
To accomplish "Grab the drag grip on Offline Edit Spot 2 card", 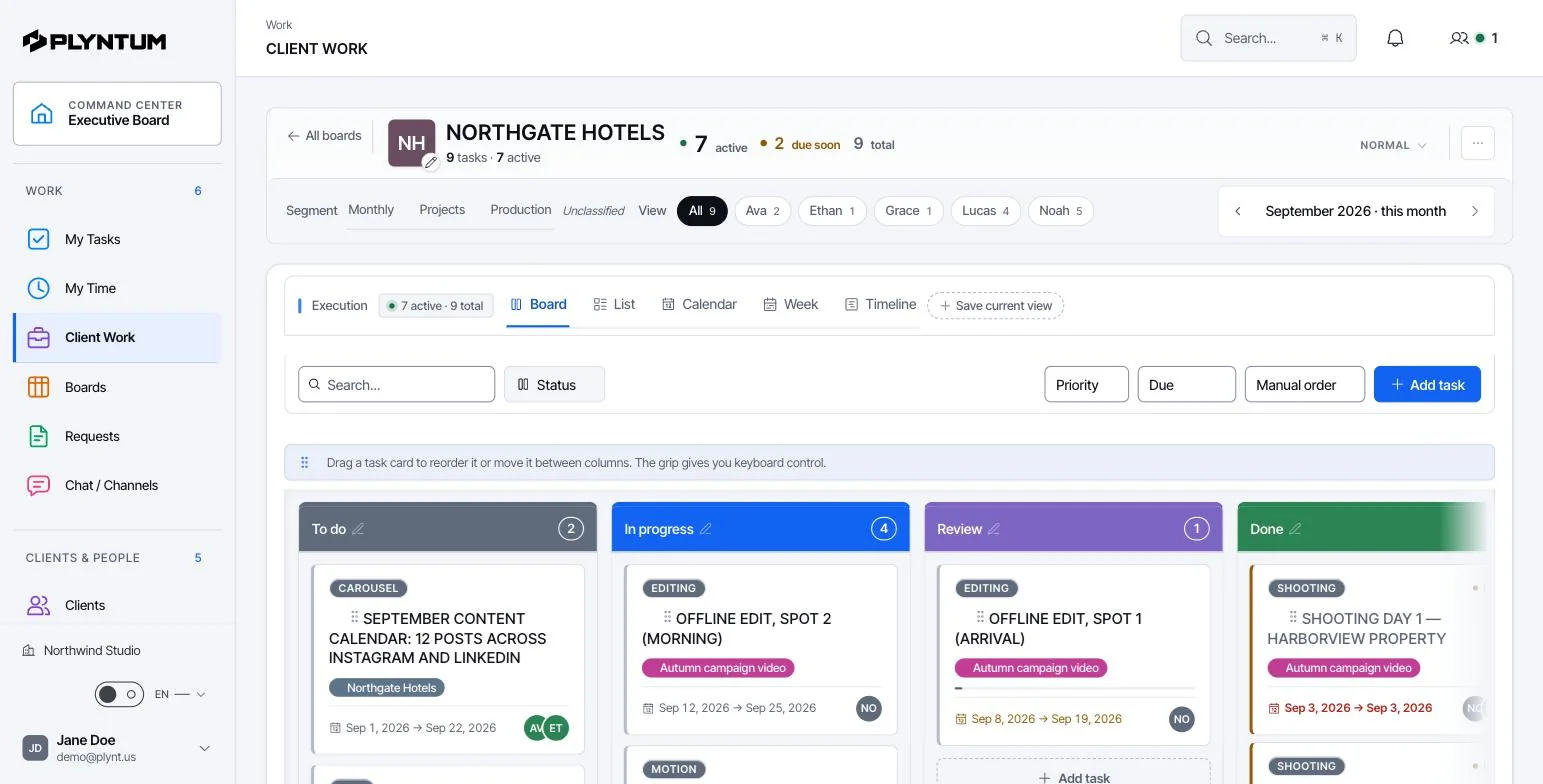I will [x=667, y=618].
